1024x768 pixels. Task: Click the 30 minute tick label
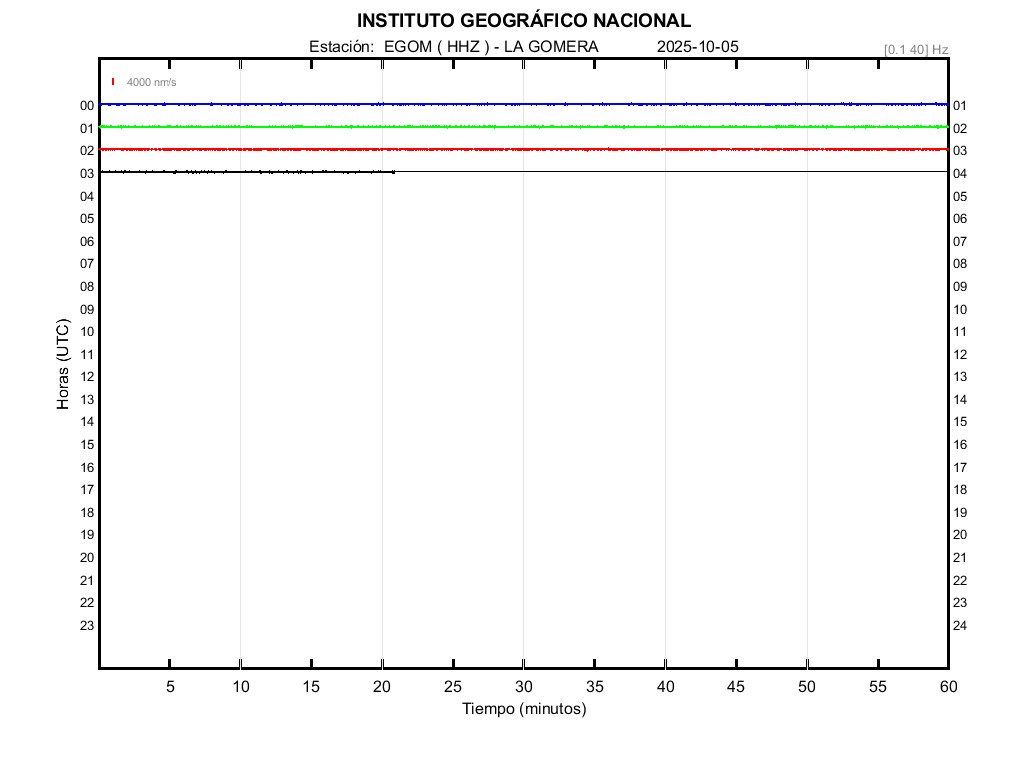(523, 686)
